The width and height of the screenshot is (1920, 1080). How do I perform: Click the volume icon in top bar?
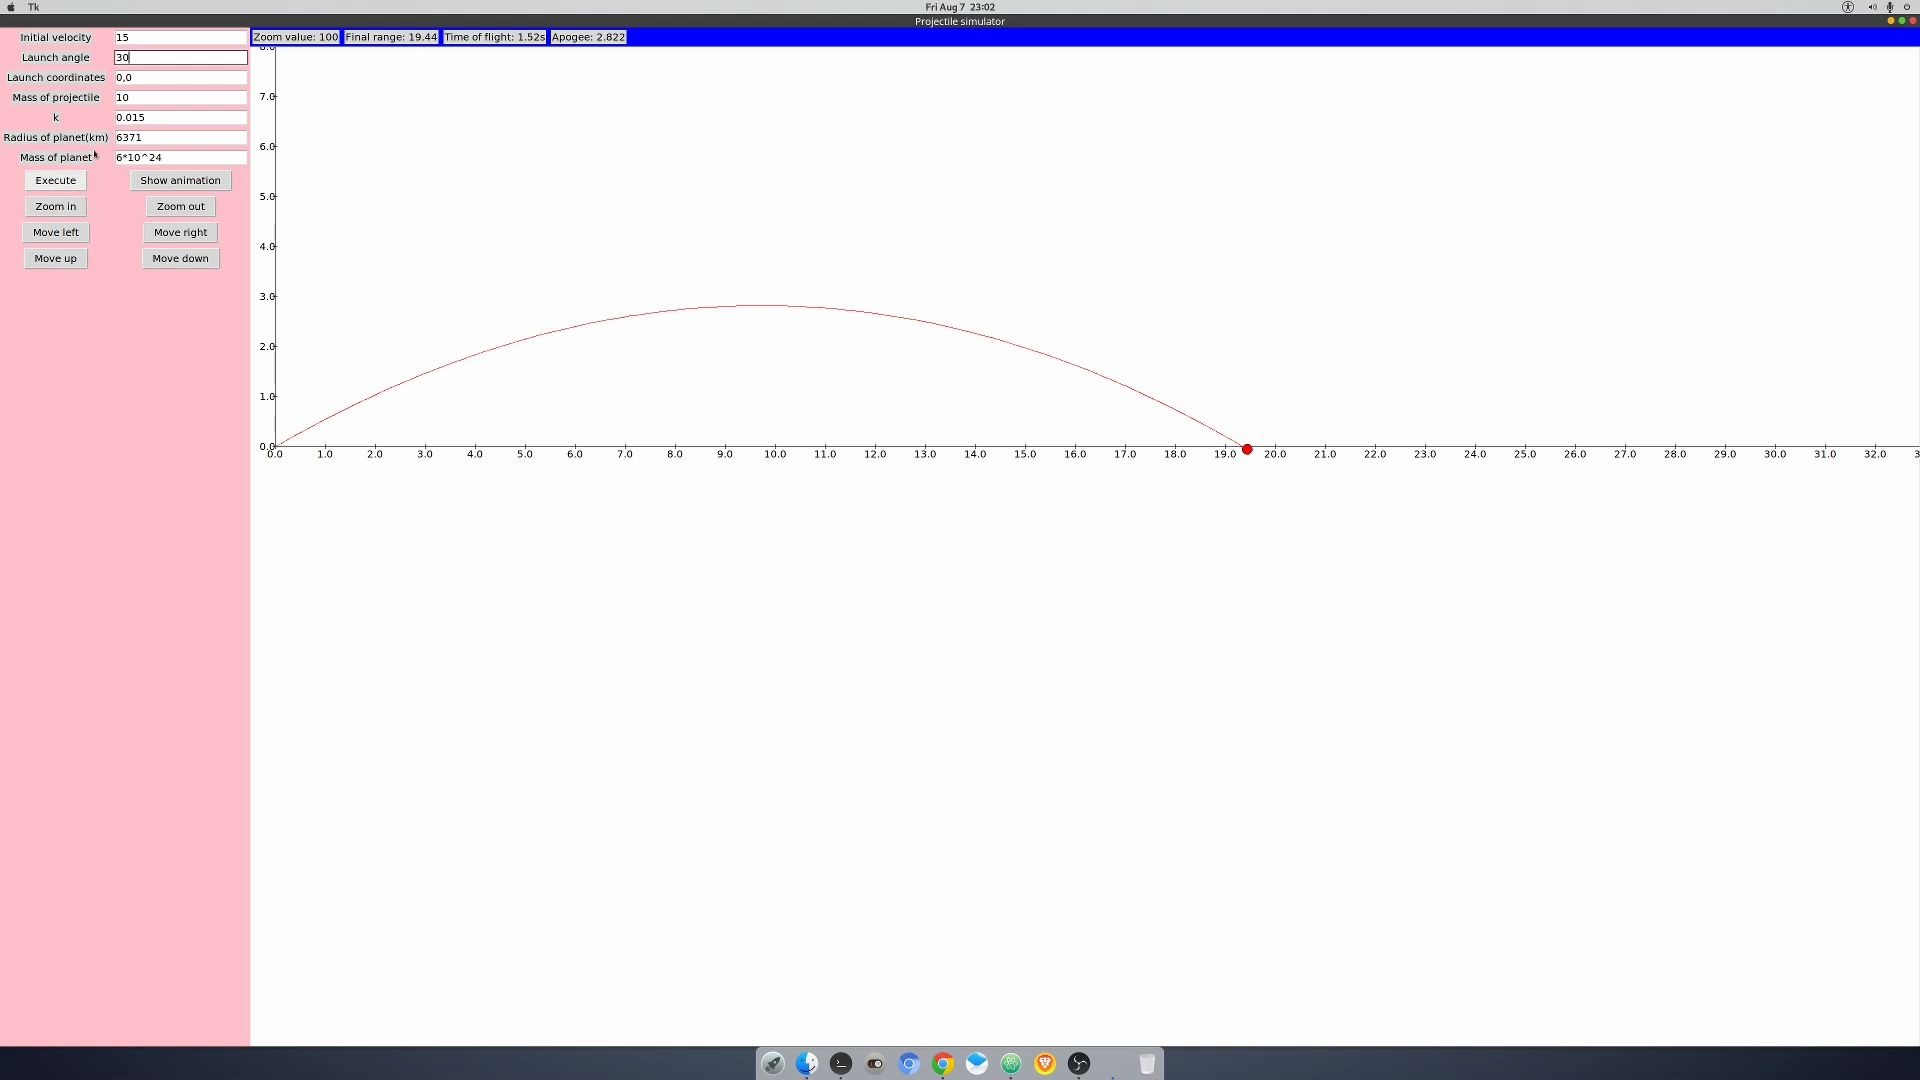pos(1872,7)
